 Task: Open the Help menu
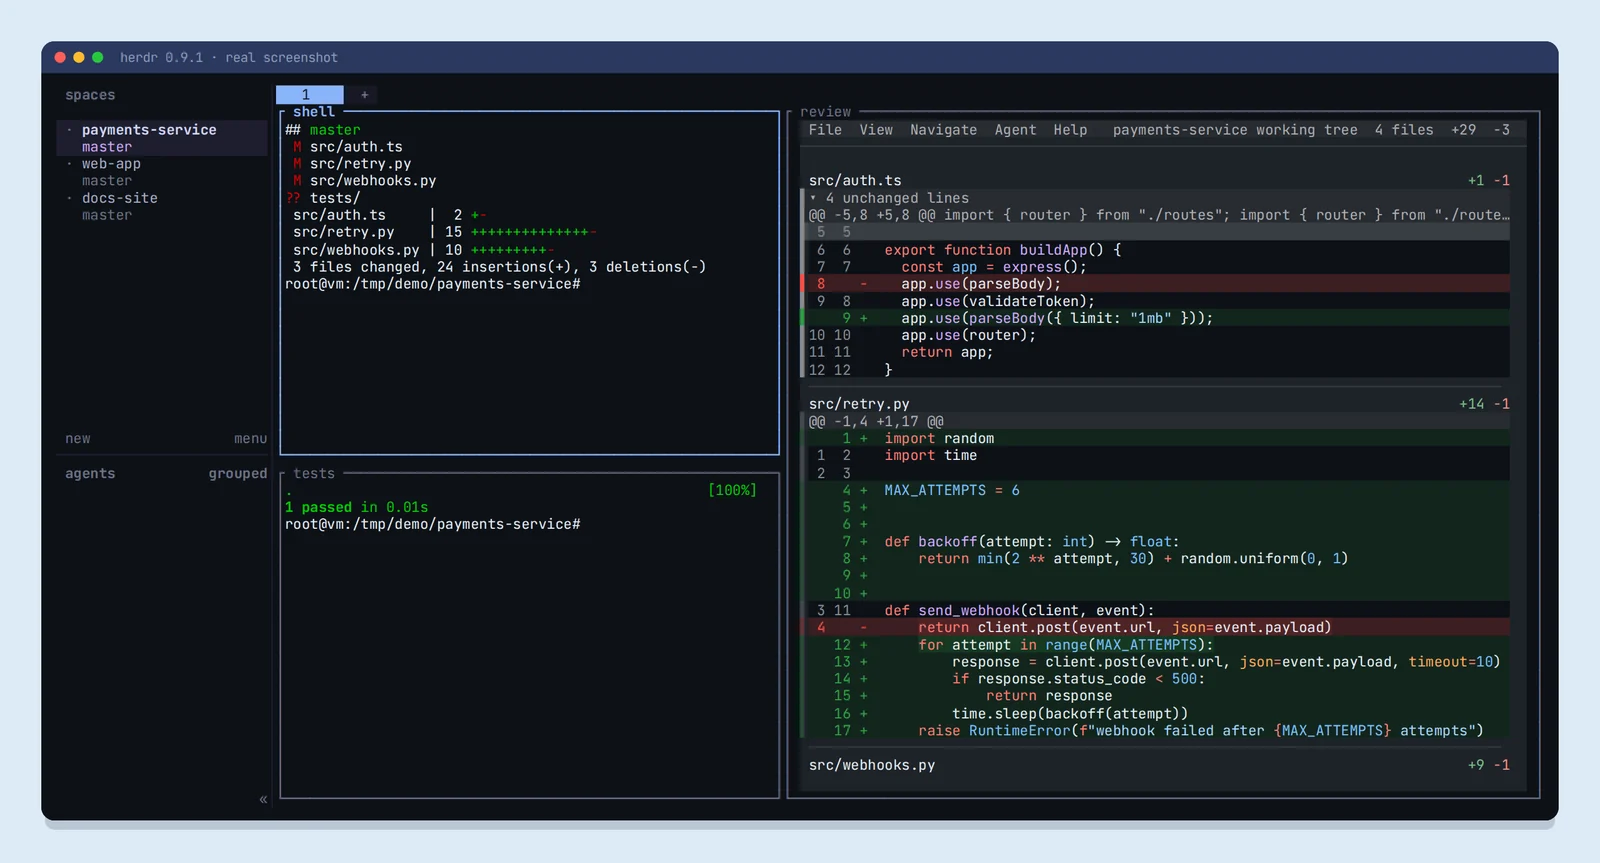[1070, 130]
